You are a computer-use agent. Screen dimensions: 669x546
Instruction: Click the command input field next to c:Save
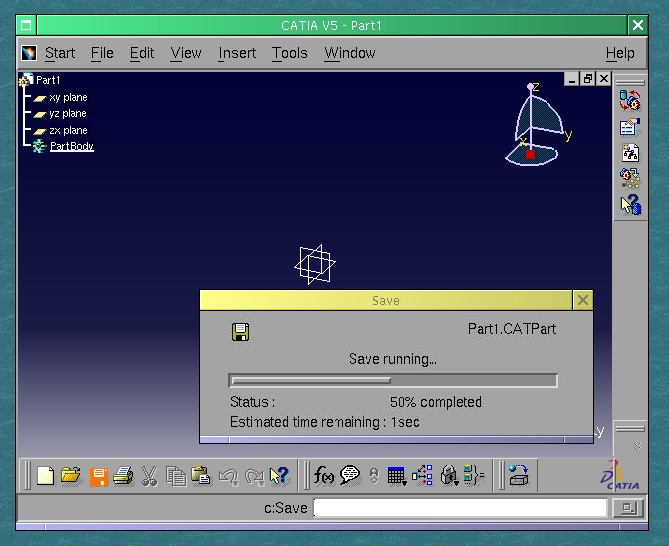point(460,508)
